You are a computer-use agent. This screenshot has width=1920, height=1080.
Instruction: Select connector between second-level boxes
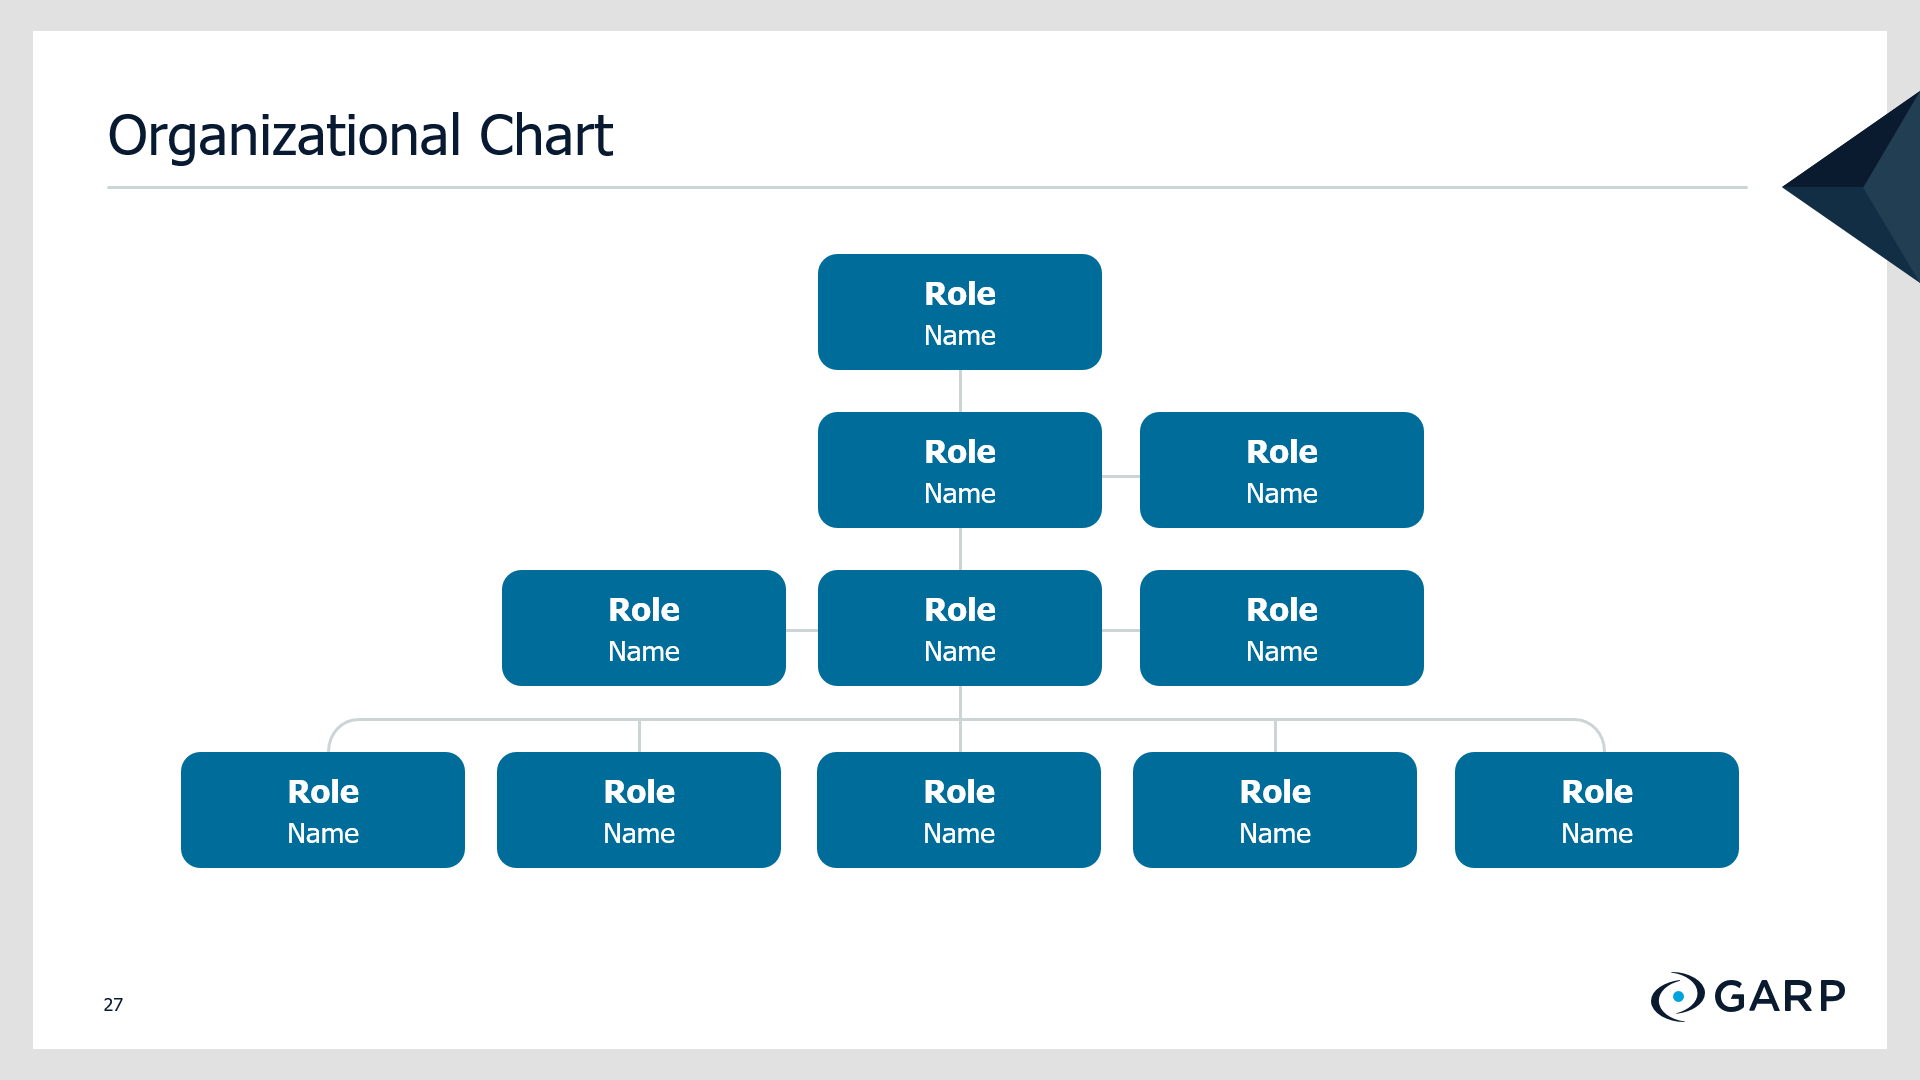pyautogui.click(x=1121, y=476)
